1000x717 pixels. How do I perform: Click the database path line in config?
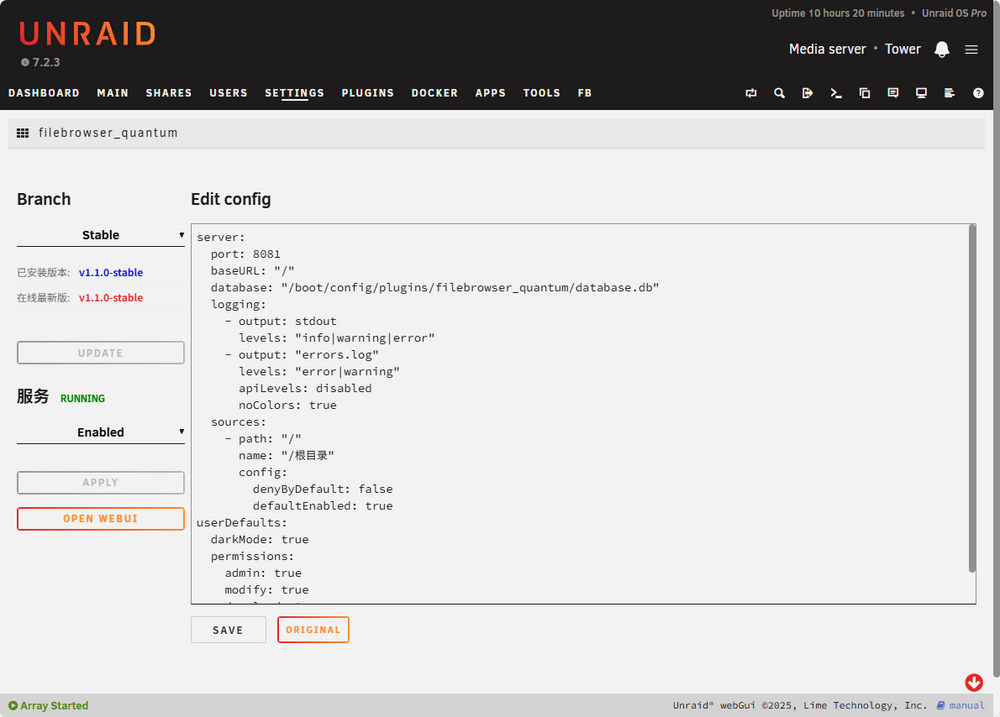(435, 288)
